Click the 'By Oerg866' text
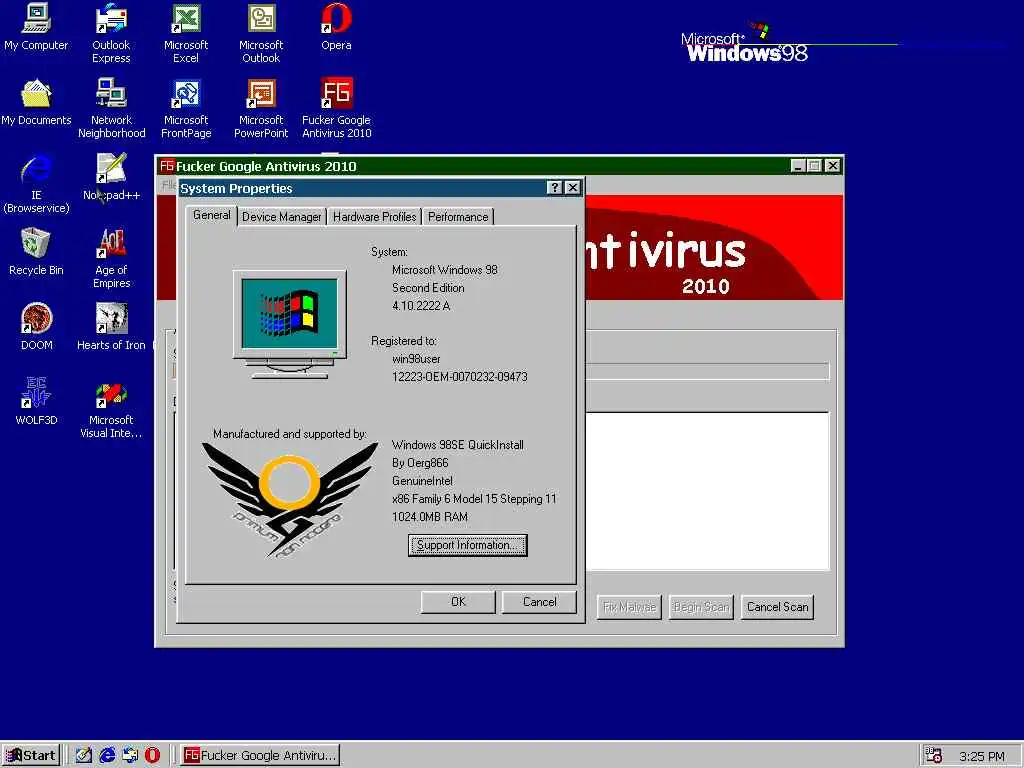 pos(420,463)
